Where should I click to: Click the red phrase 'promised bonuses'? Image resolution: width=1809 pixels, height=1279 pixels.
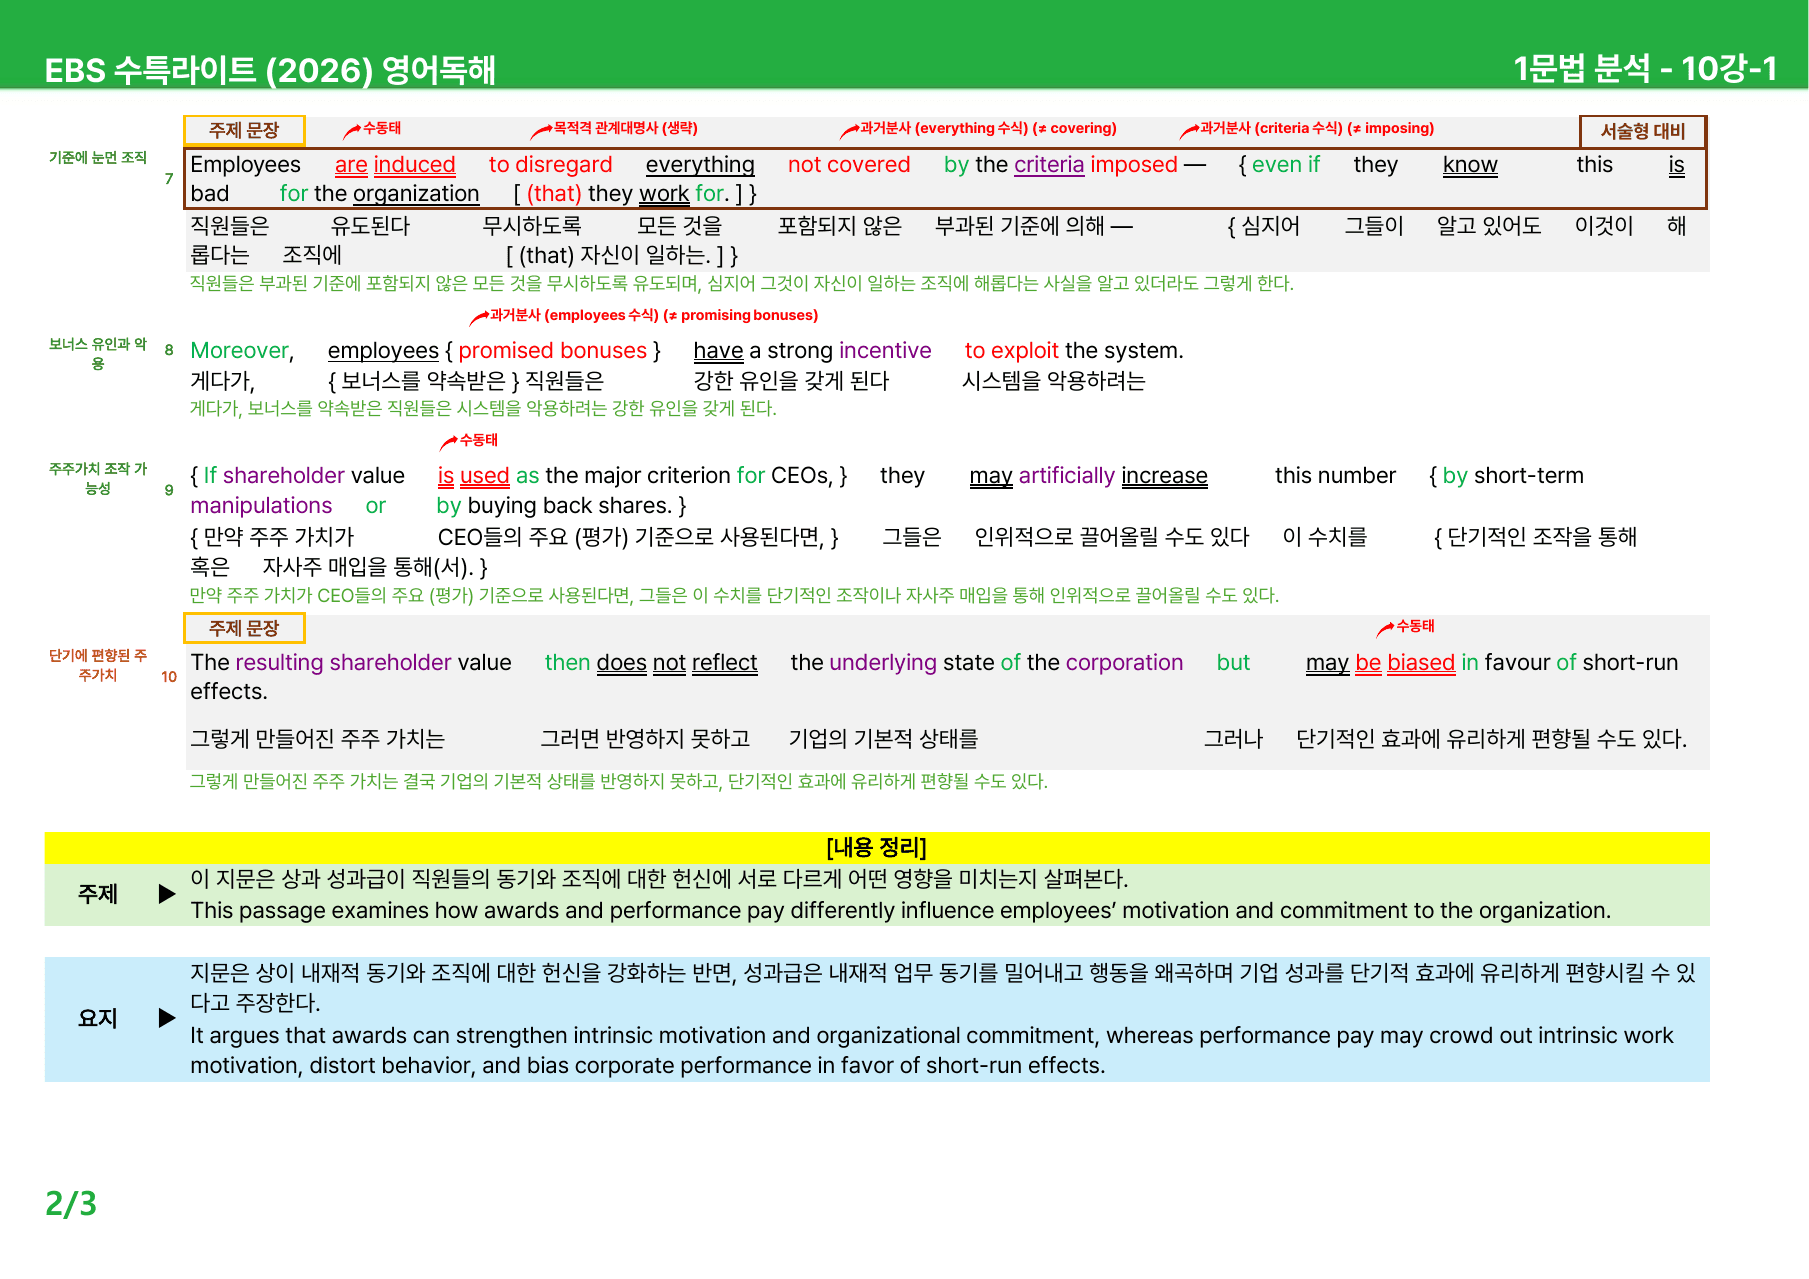pos(552,351)
